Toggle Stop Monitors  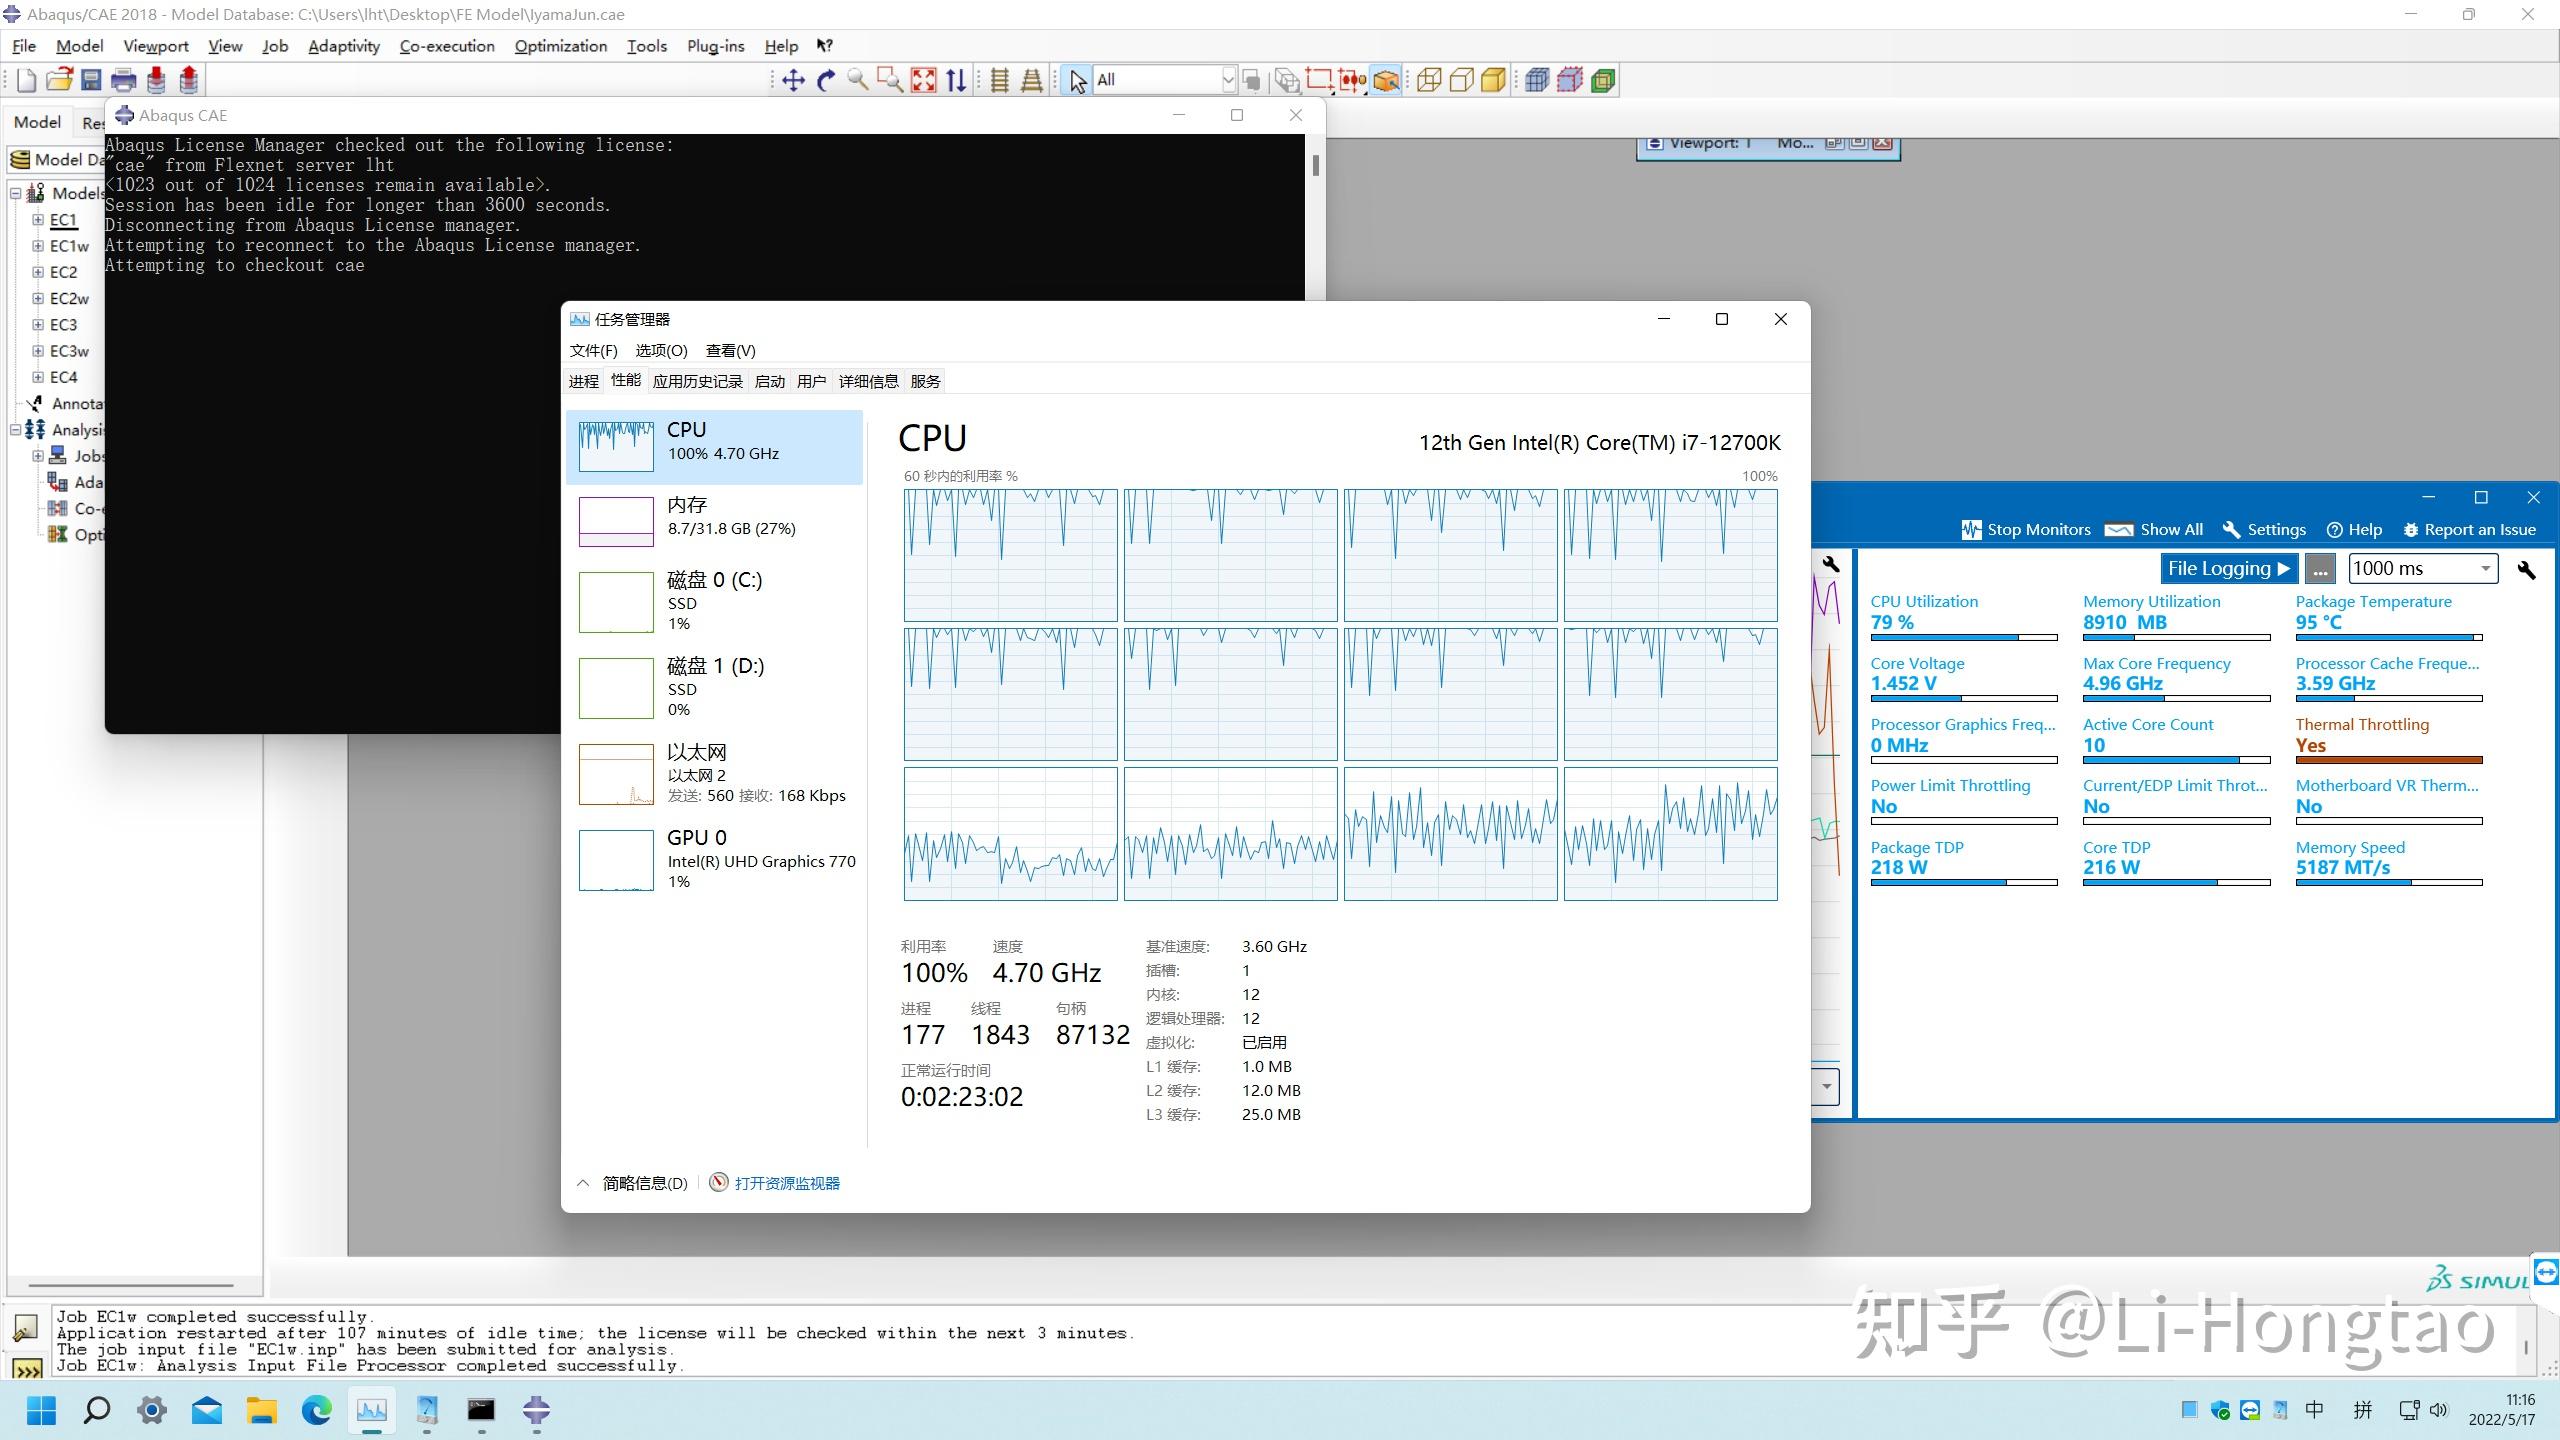pyautogui.click(x=2026, y=530)
